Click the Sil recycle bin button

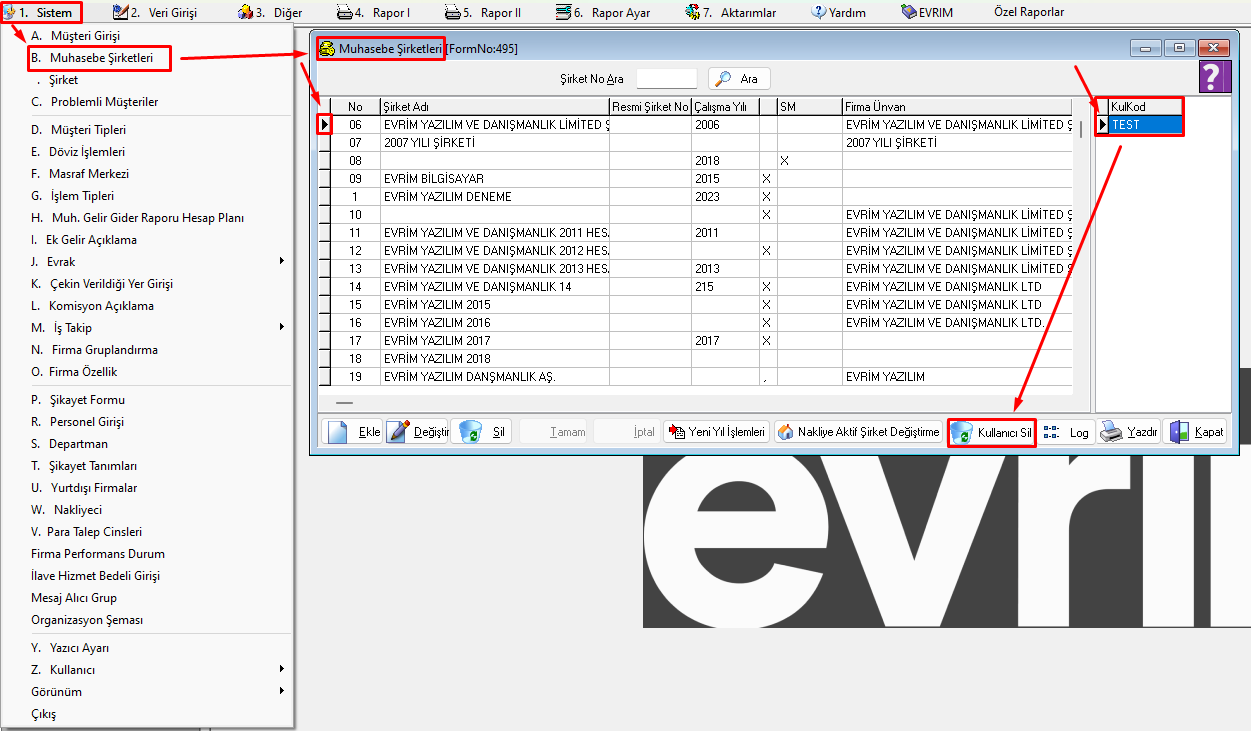(x=482, y=432)
